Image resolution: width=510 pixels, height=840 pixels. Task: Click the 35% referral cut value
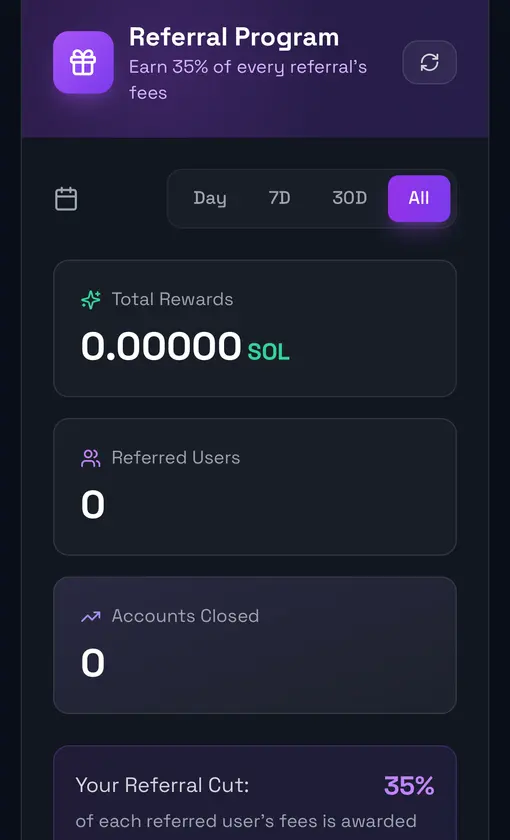click(x=409, y=786)
